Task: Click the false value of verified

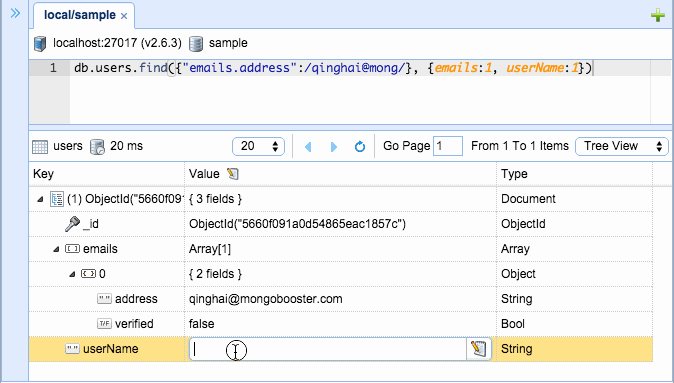Action: tap(202, 324)
